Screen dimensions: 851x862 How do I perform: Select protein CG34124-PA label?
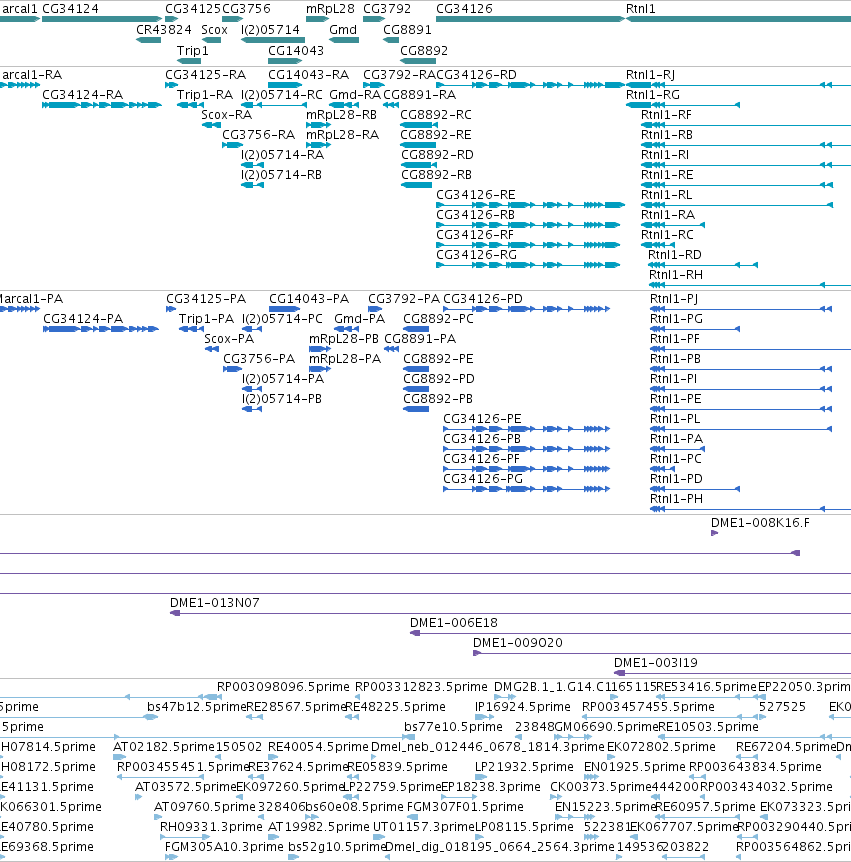(x=83, y=319)
